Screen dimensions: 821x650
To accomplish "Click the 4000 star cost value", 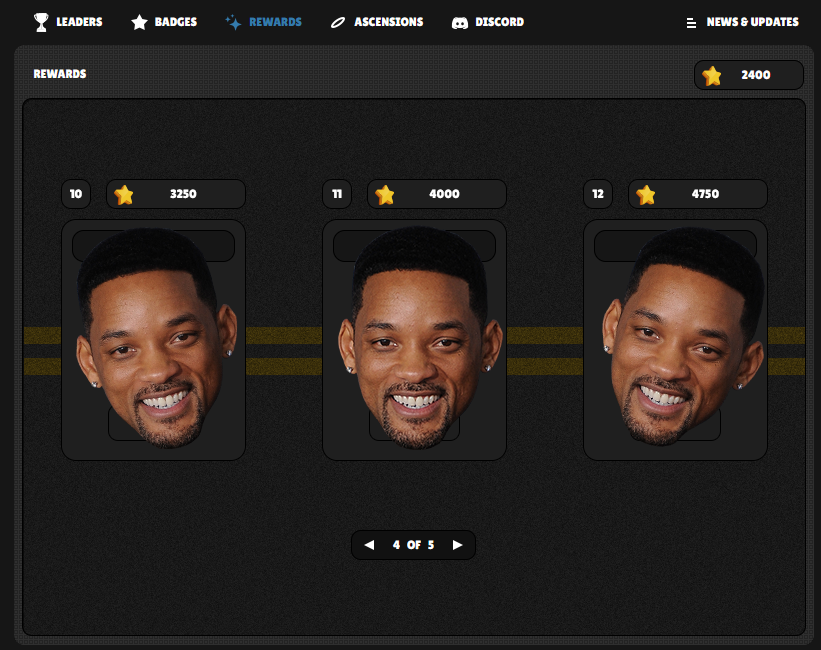I will [444, 194].
